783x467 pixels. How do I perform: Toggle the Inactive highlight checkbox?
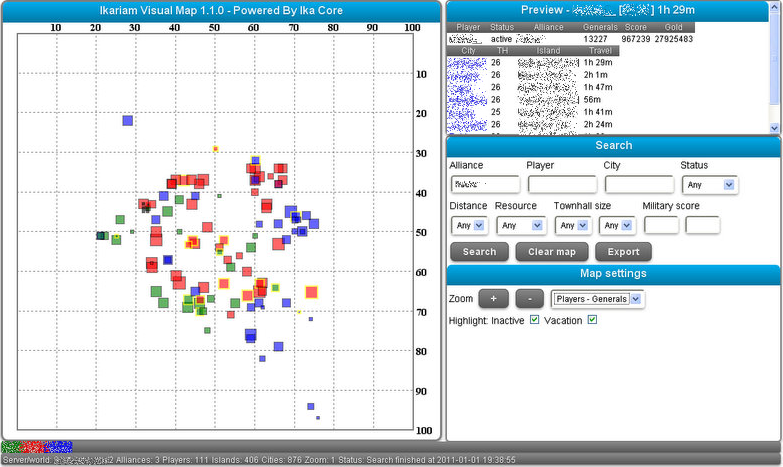534,320
